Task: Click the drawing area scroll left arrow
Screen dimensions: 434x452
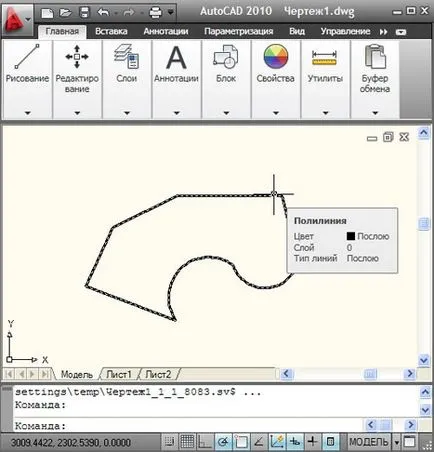Action: (x=286, y=374)
